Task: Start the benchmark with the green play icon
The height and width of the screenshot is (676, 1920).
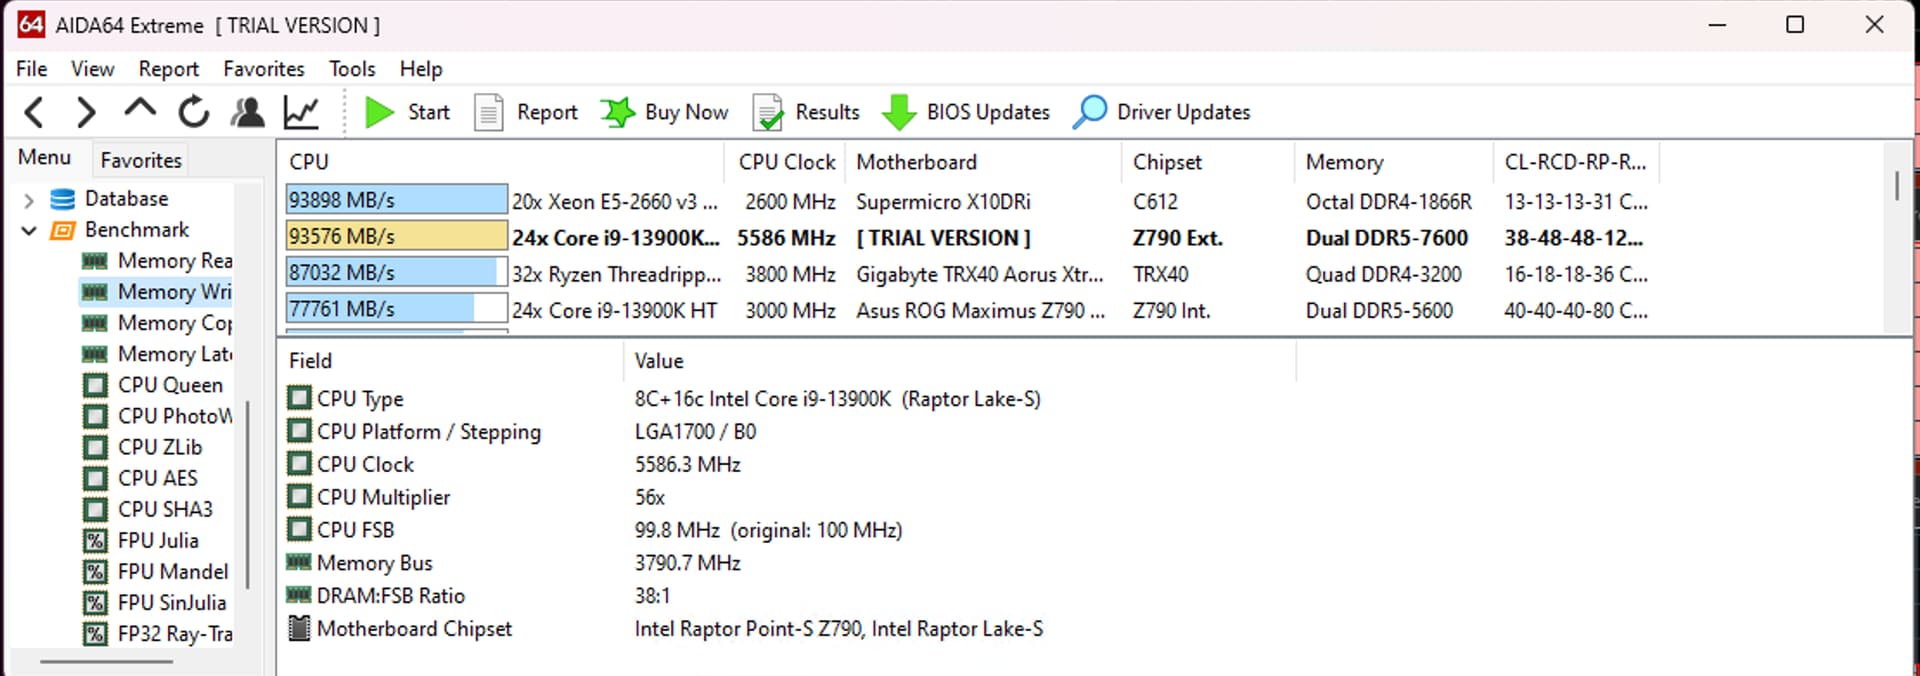Action: coord(380,112)
